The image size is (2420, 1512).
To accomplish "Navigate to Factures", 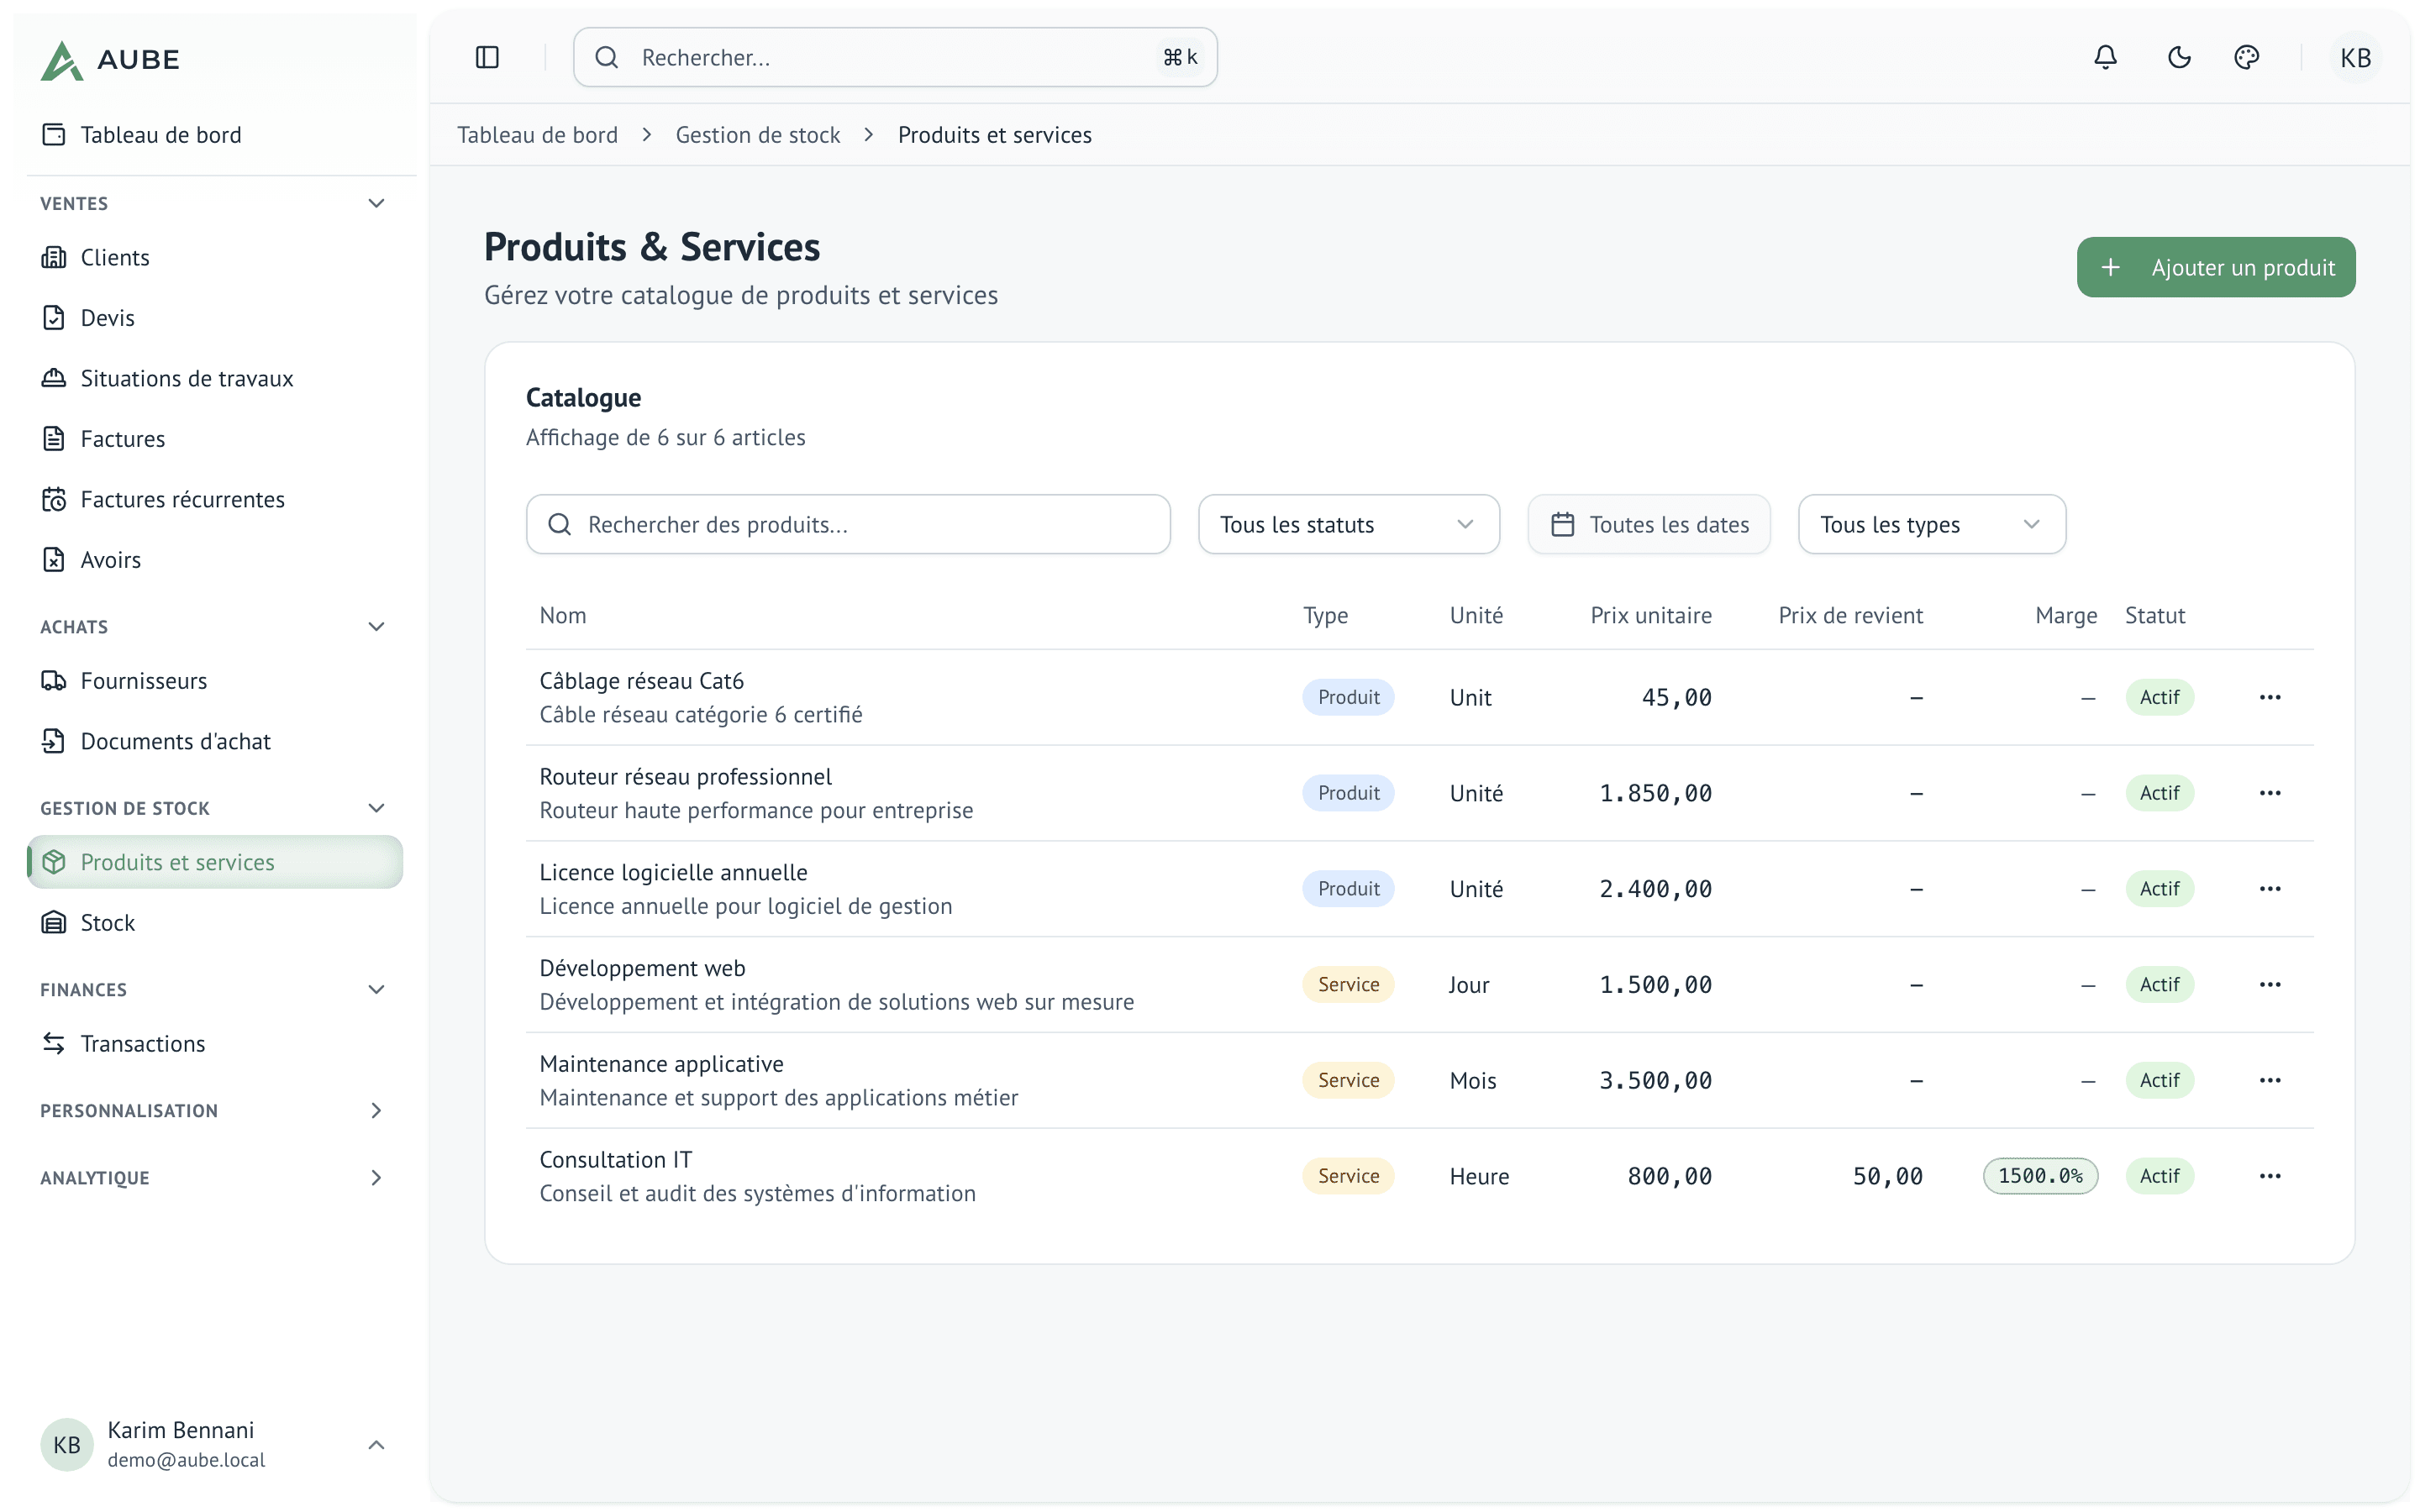I will pos(215,438).
